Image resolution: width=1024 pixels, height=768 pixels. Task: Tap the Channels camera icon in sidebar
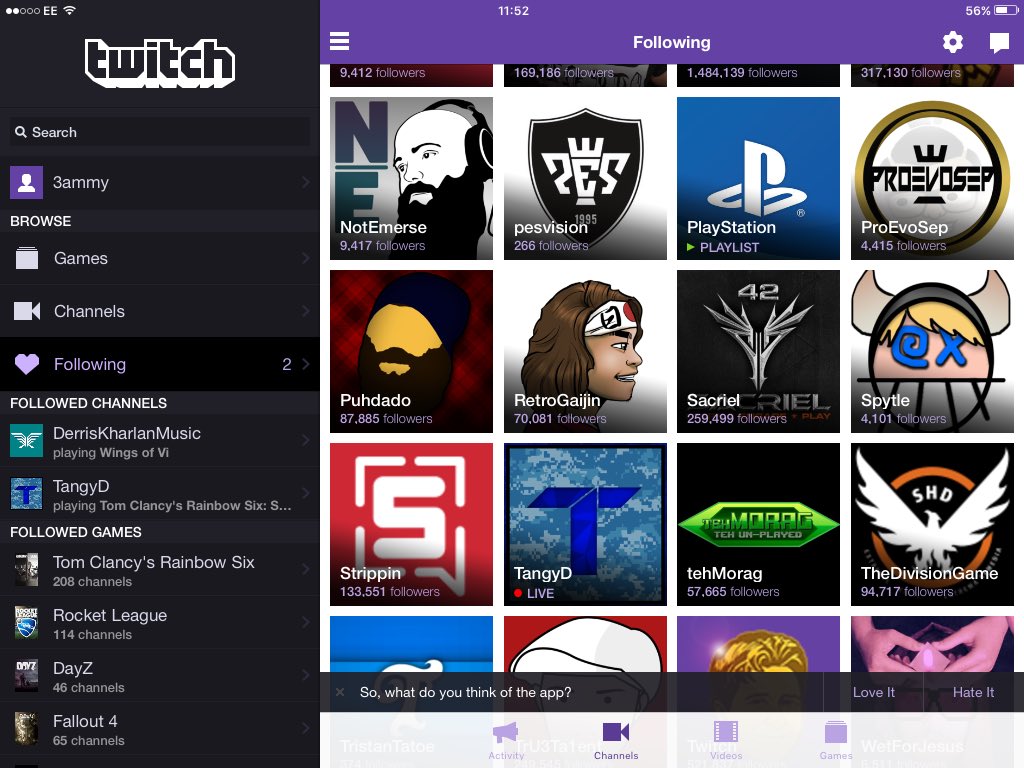(27, 311)
